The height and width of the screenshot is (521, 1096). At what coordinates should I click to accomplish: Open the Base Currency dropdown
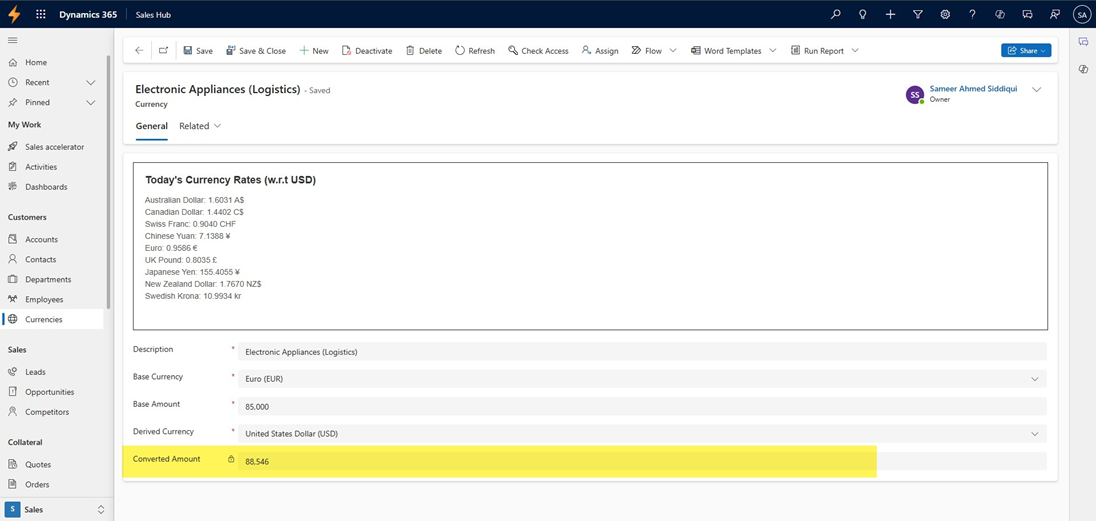(x=642, y=379)
